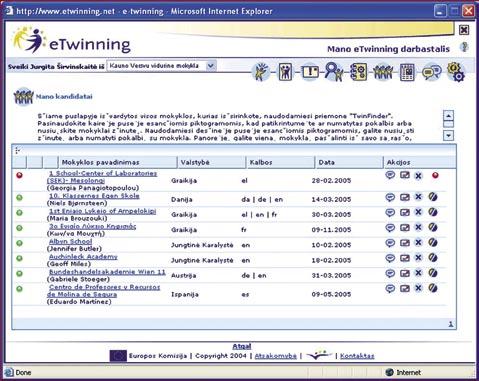Send message to 1 School-Center of Laboratories row

click(390, 175)
